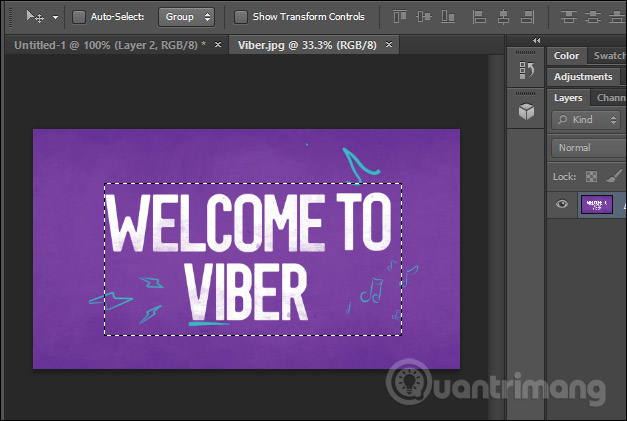Click Align Horizontal Centers icon

pos(503,17)
